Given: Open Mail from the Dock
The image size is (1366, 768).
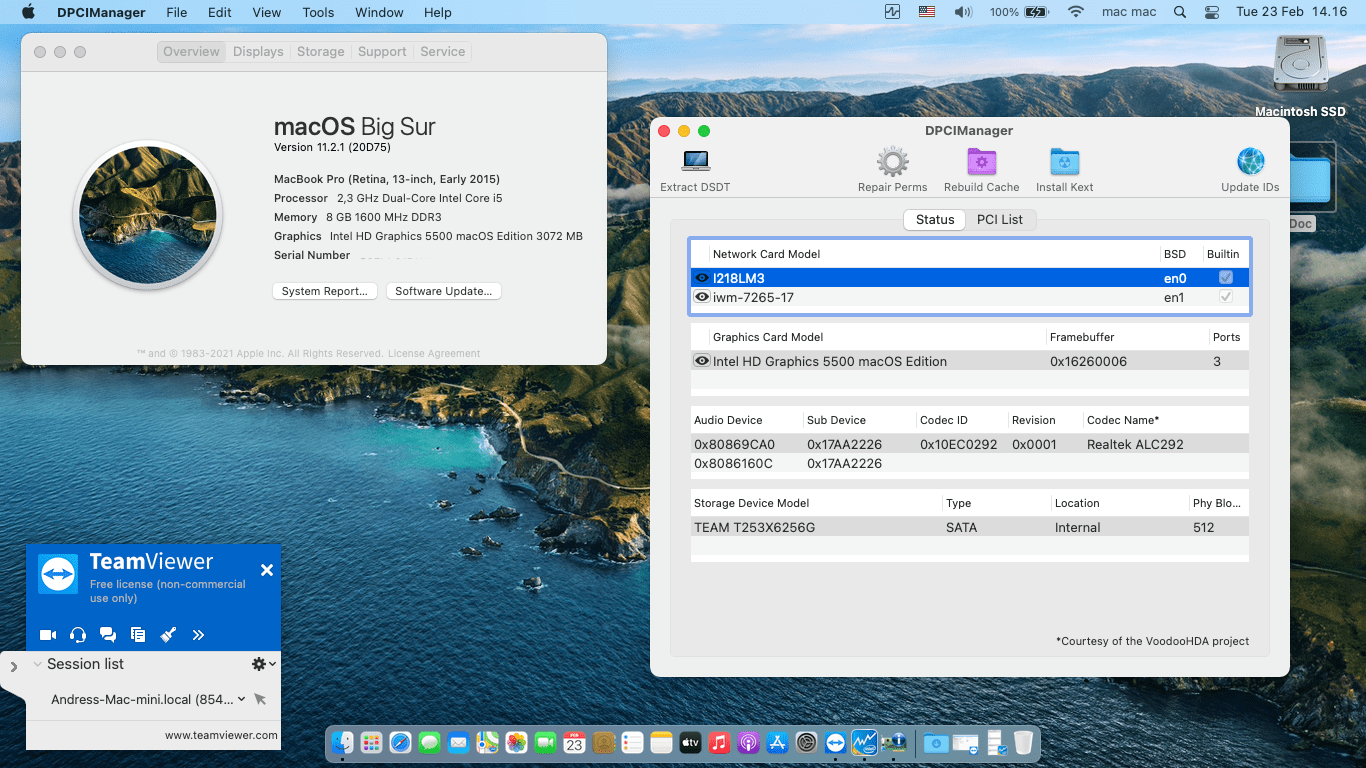Looking at the screenshot, I should click(459, 743).
